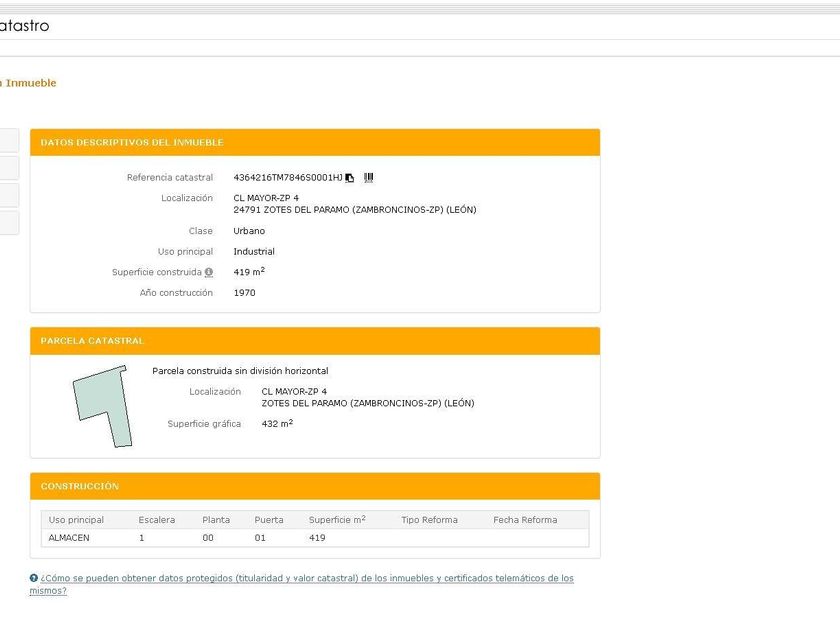The height and width of the screenshot is (630, 840).
Task: Click the Puerta value 01 cell
Action: click(260, 538)
